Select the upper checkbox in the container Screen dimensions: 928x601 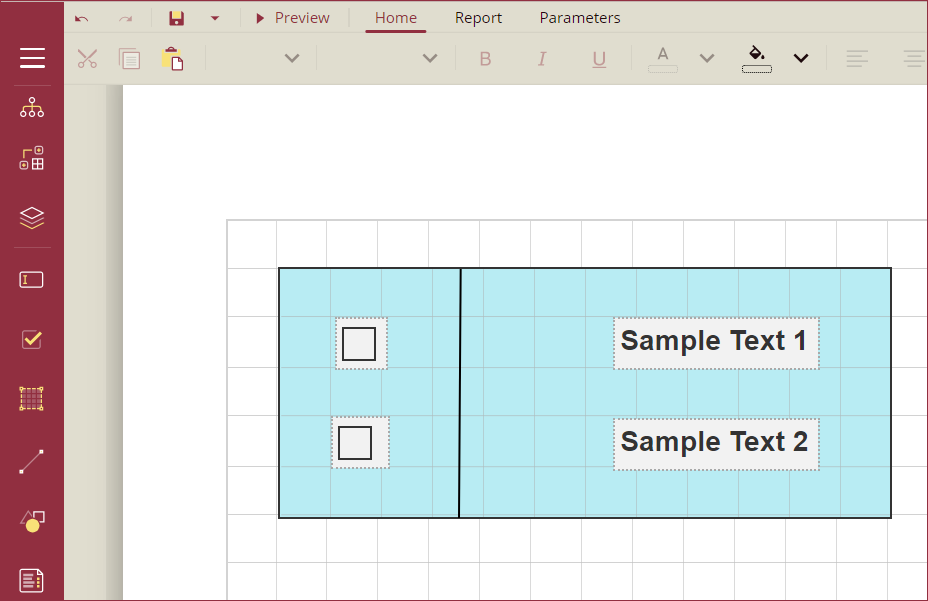tap(361, 343)
